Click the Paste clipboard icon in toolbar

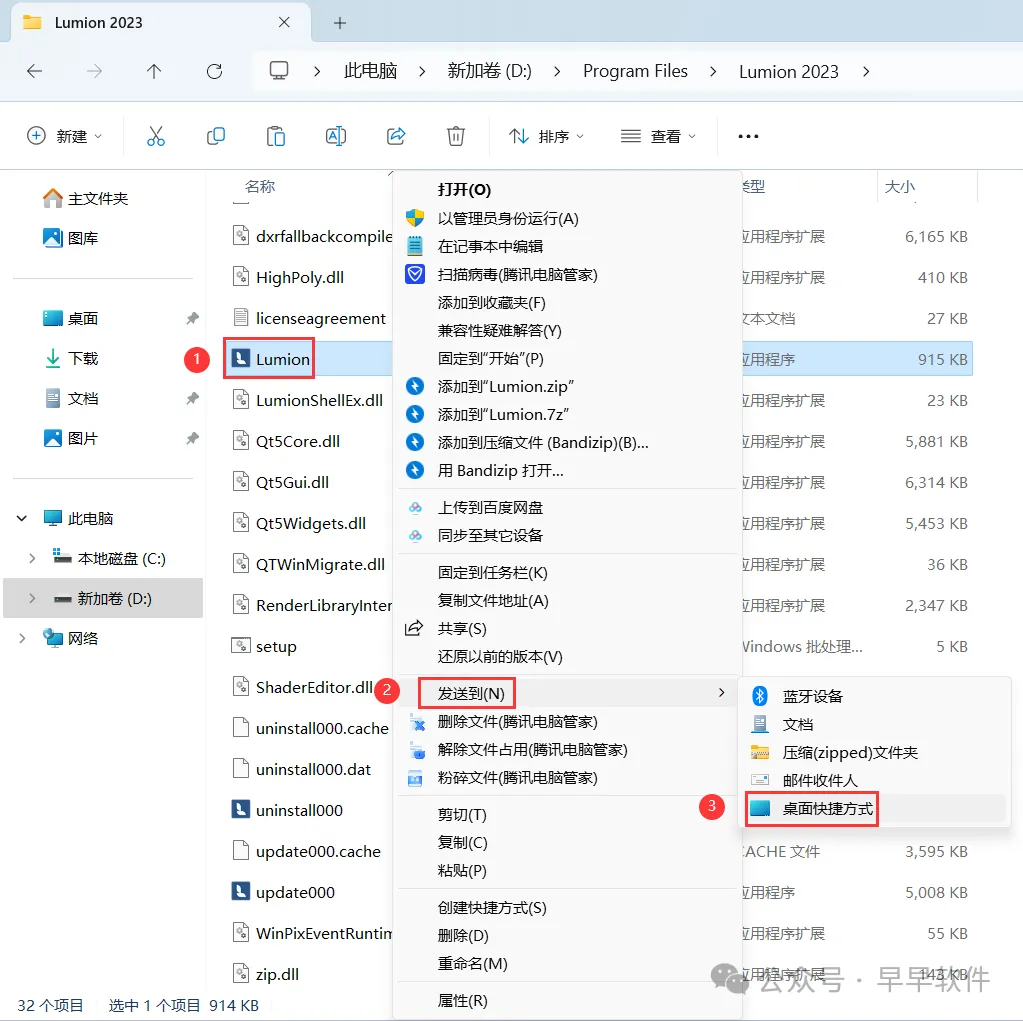276,136
